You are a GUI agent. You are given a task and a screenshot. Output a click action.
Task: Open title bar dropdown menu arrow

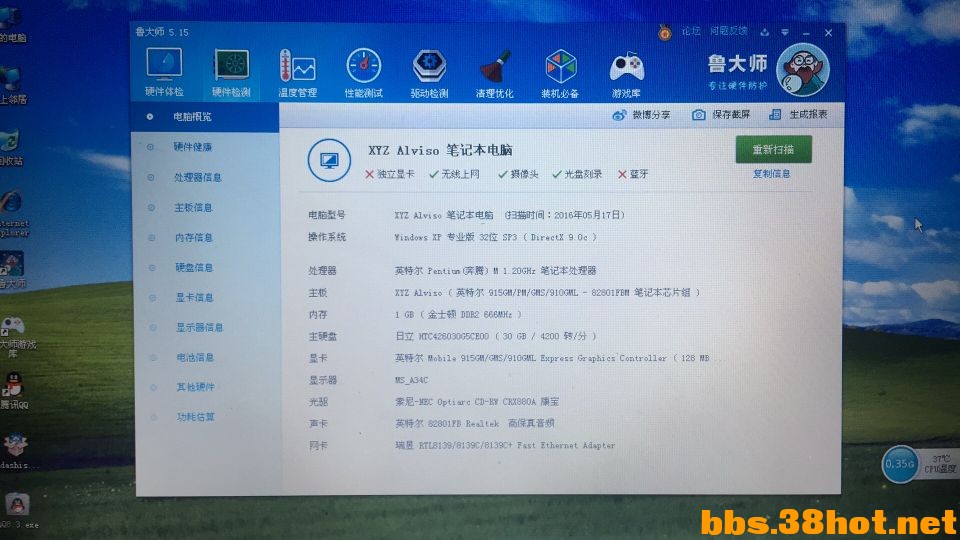[x=784, y=32]
